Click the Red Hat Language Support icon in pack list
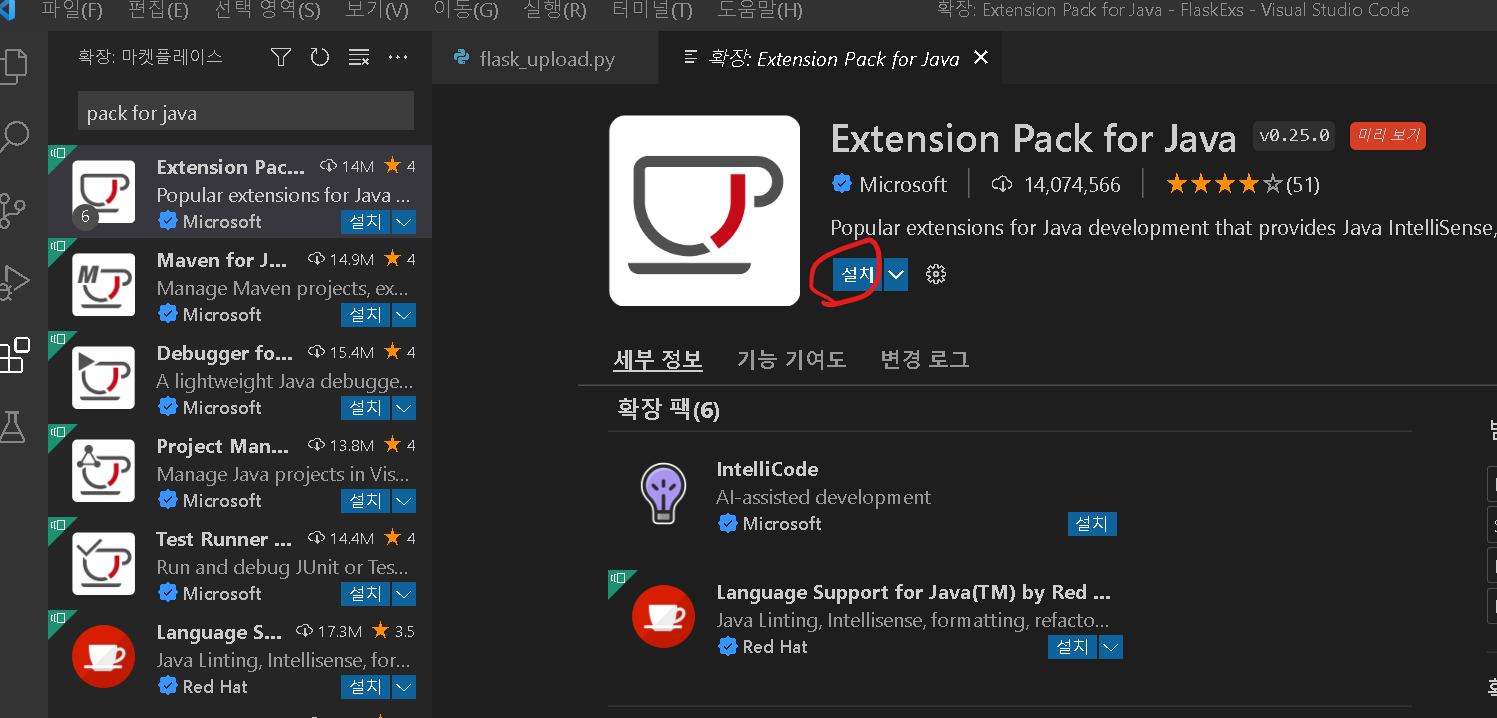 pyautogui.click(x=664, y=616)
